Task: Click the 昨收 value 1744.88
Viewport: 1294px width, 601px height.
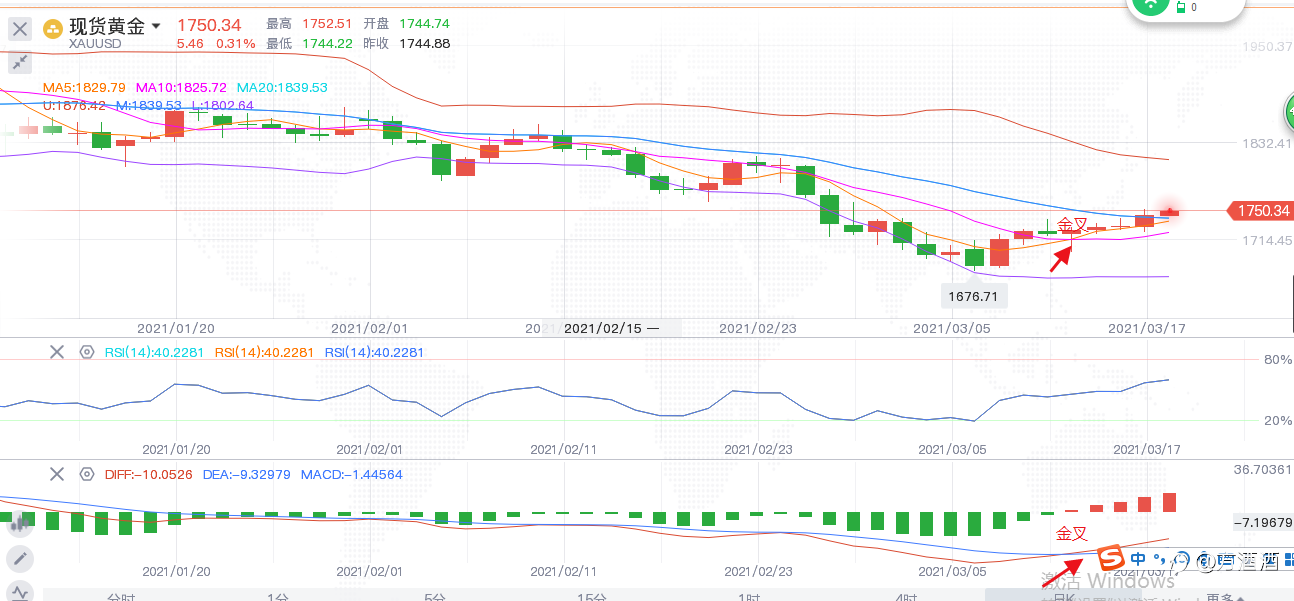Action: (424, 44)
